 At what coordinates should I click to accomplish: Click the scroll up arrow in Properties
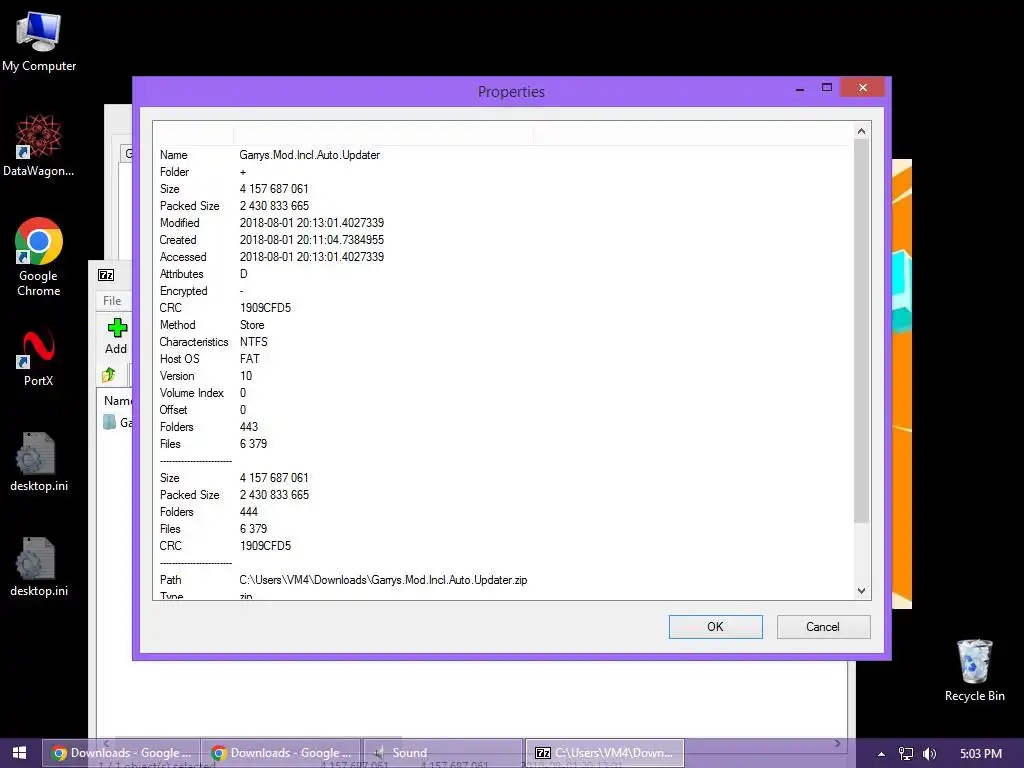coord(861,131)
